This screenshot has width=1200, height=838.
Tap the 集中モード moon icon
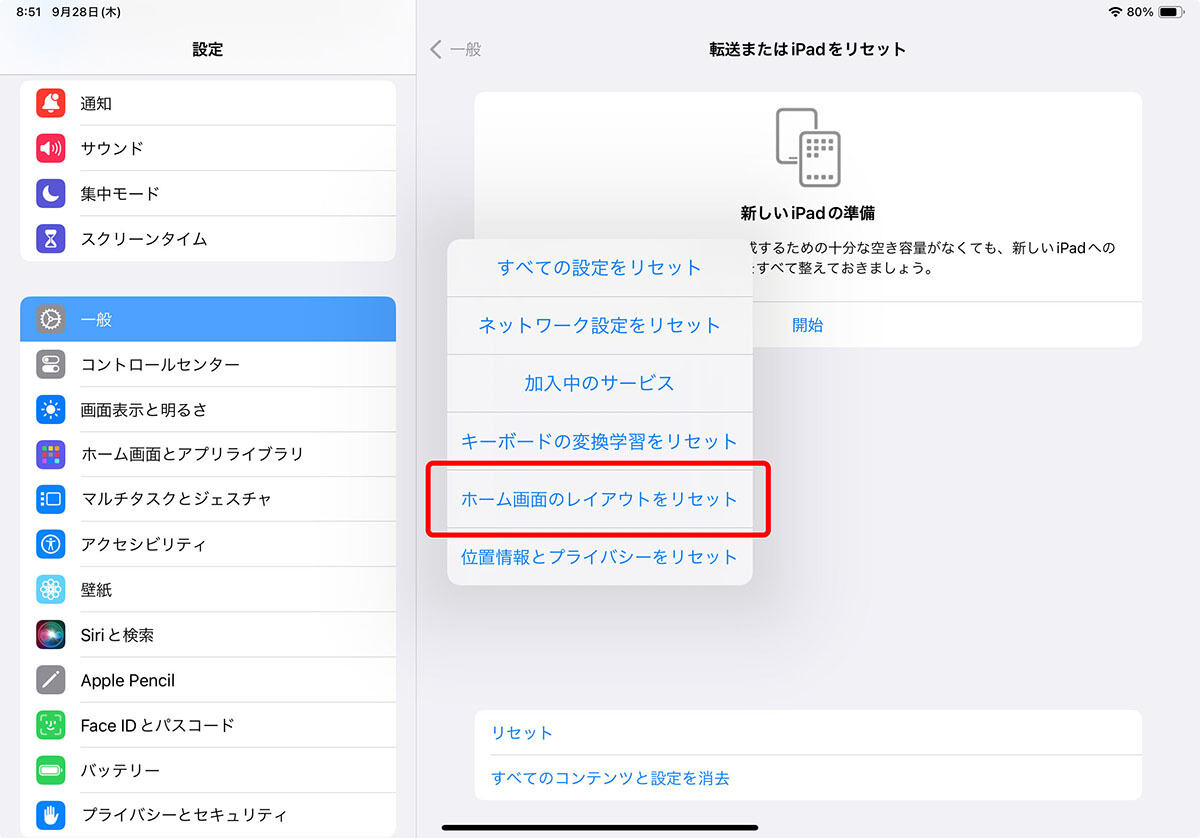51,193
